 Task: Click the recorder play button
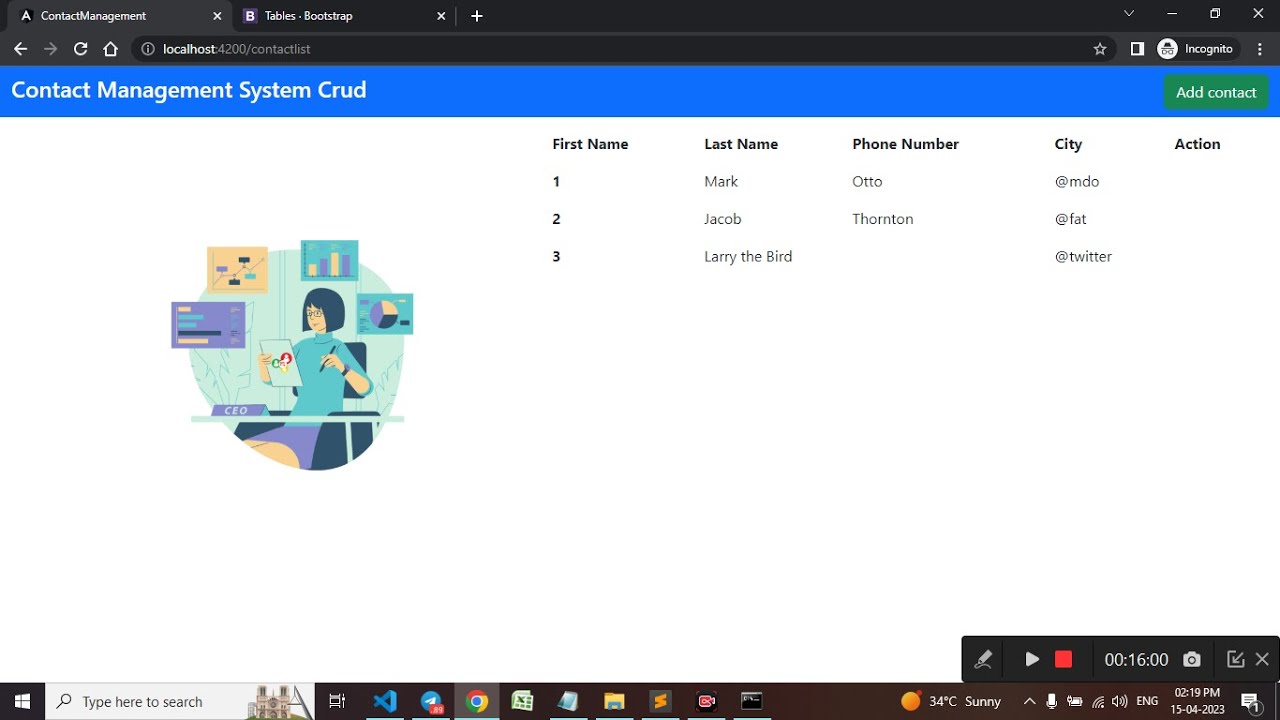coord(1032,659)
